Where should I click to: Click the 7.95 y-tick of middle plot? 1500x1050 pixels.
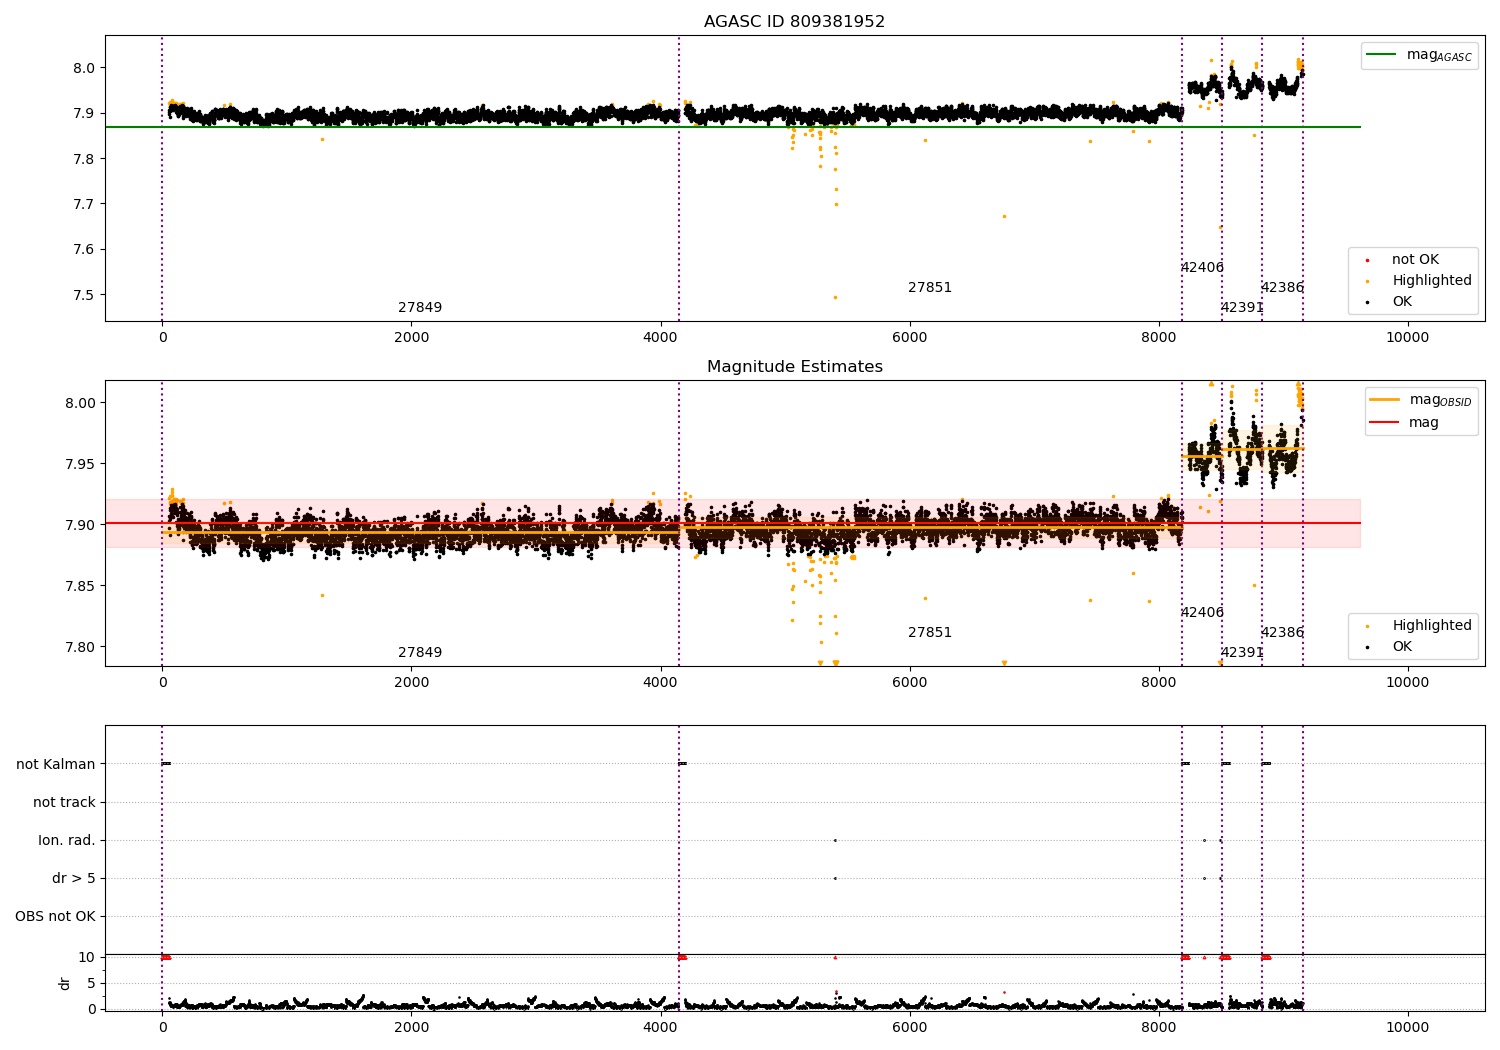[79, 464]
